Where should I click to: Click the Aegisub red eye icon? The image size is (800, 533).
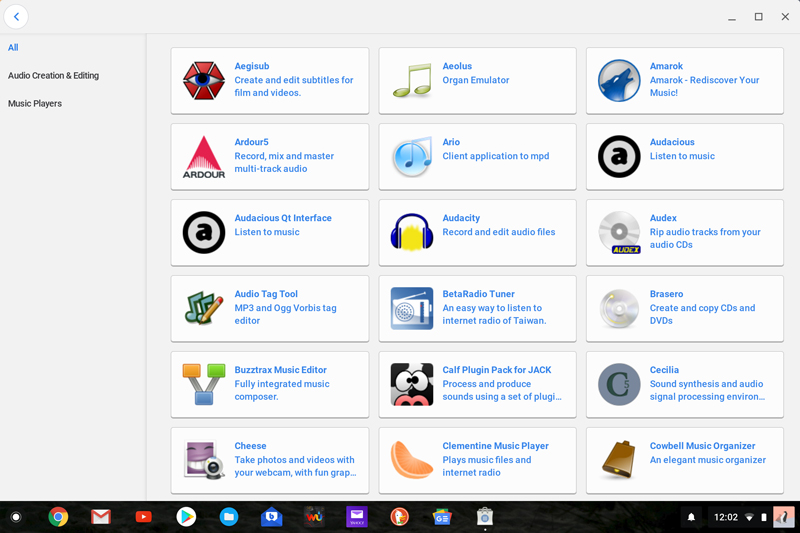(x=204, y=81)
